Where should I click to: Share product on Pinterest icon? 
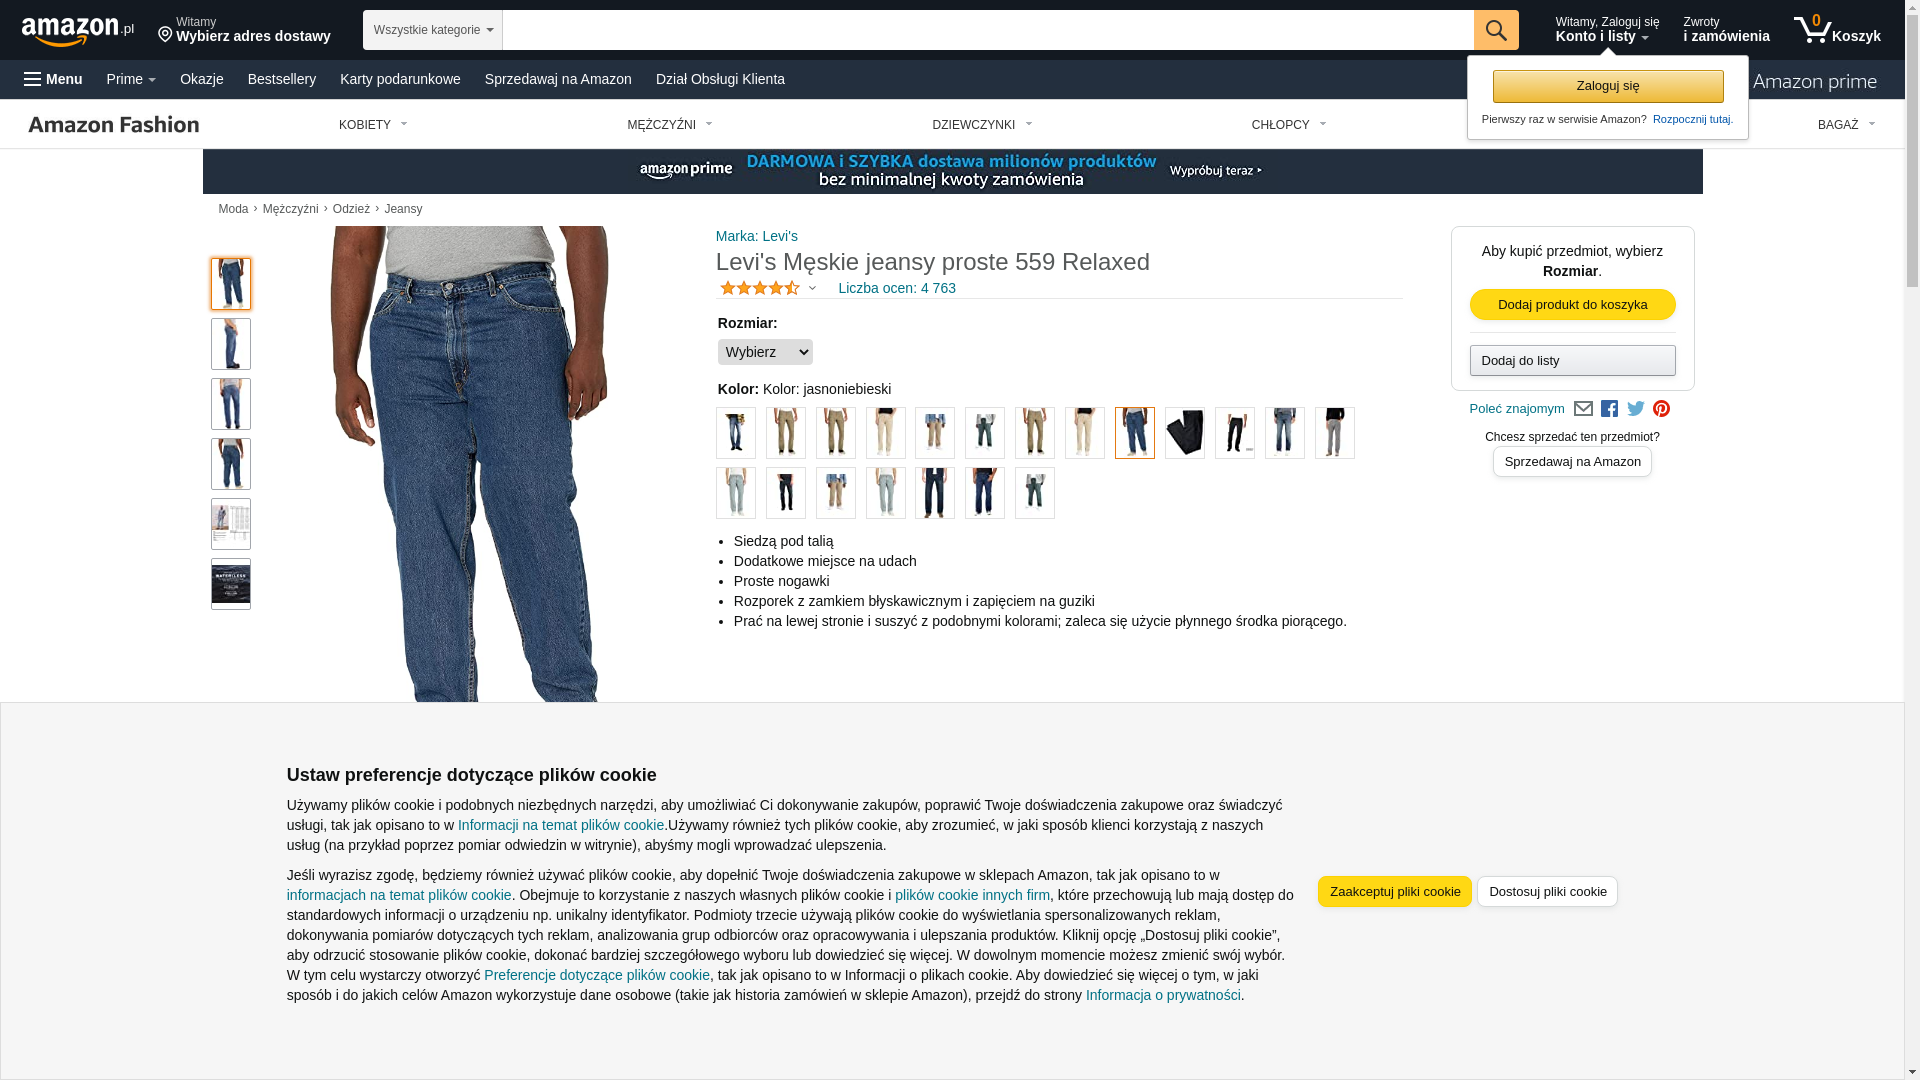point(1662,409)
